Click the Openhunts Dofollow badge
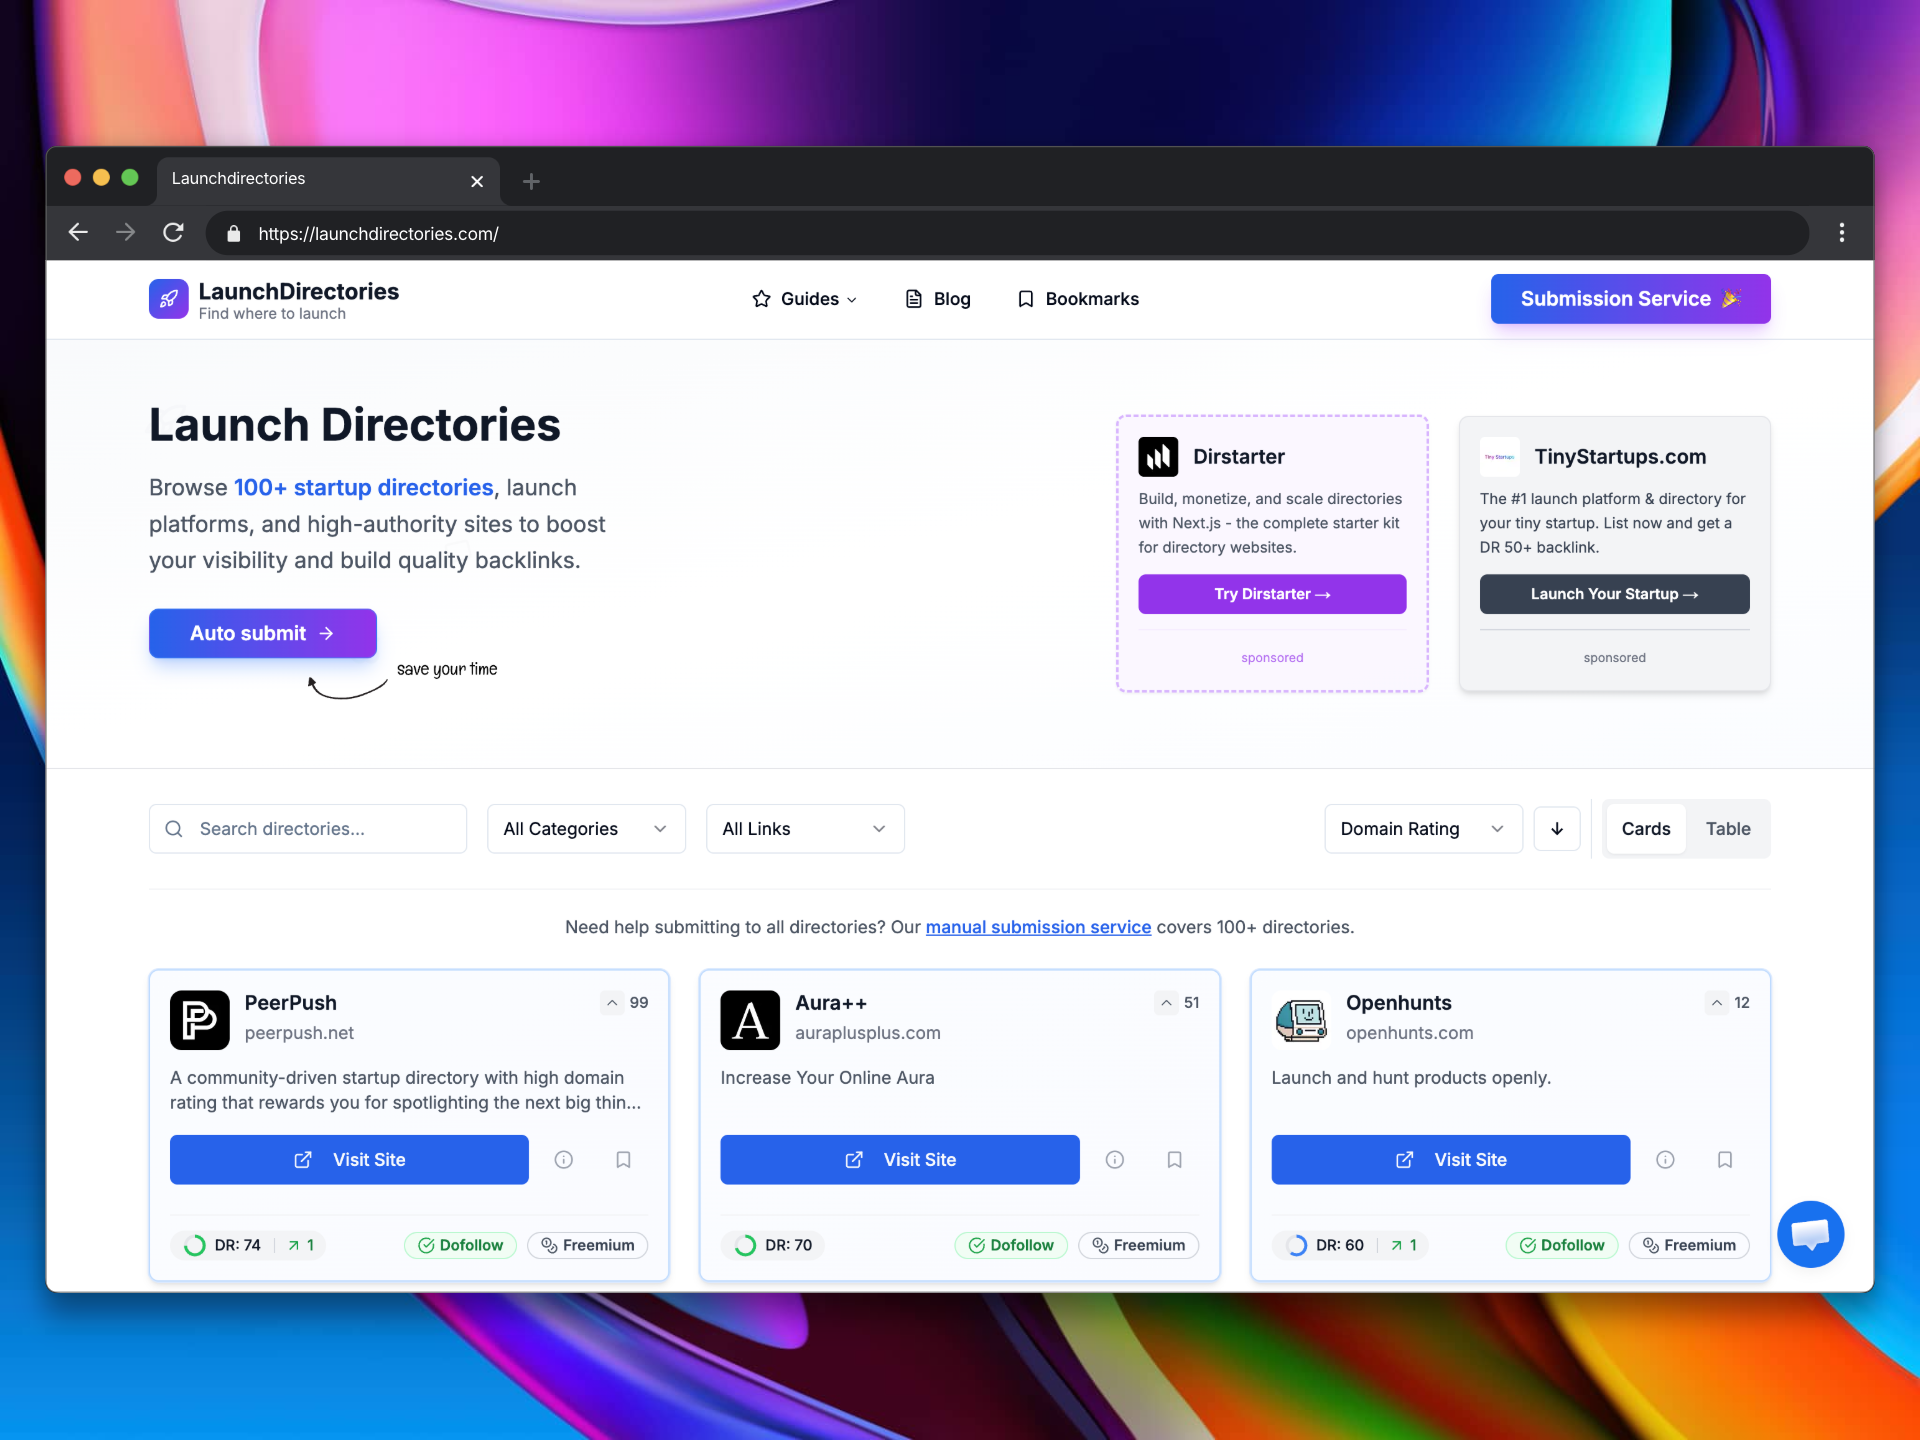This screenshot has width=1920, height=1440. pos(1562,1245)
